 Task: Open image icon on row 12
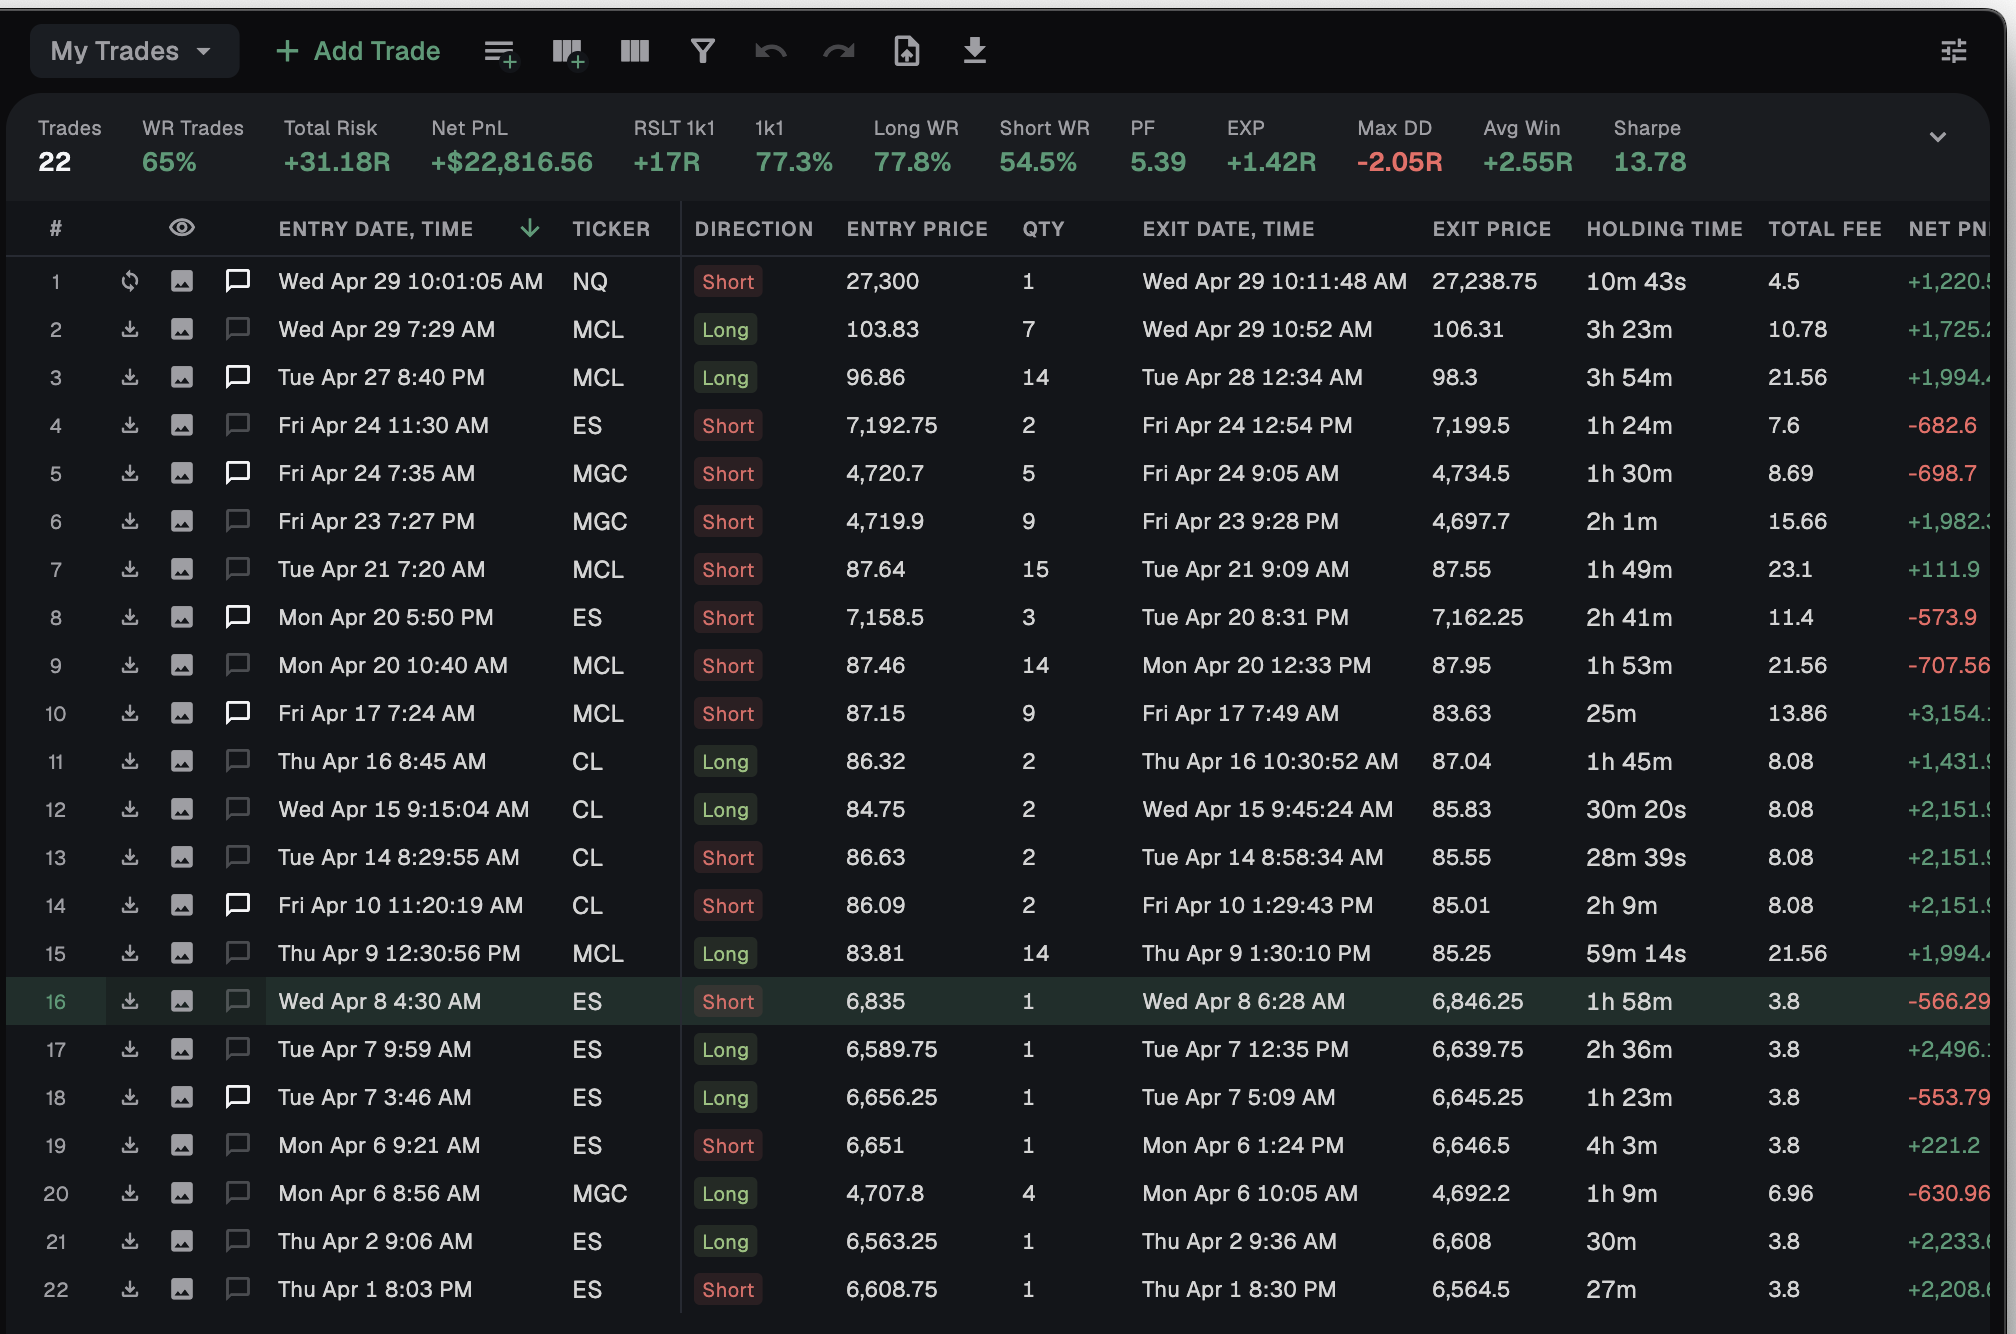182,809
